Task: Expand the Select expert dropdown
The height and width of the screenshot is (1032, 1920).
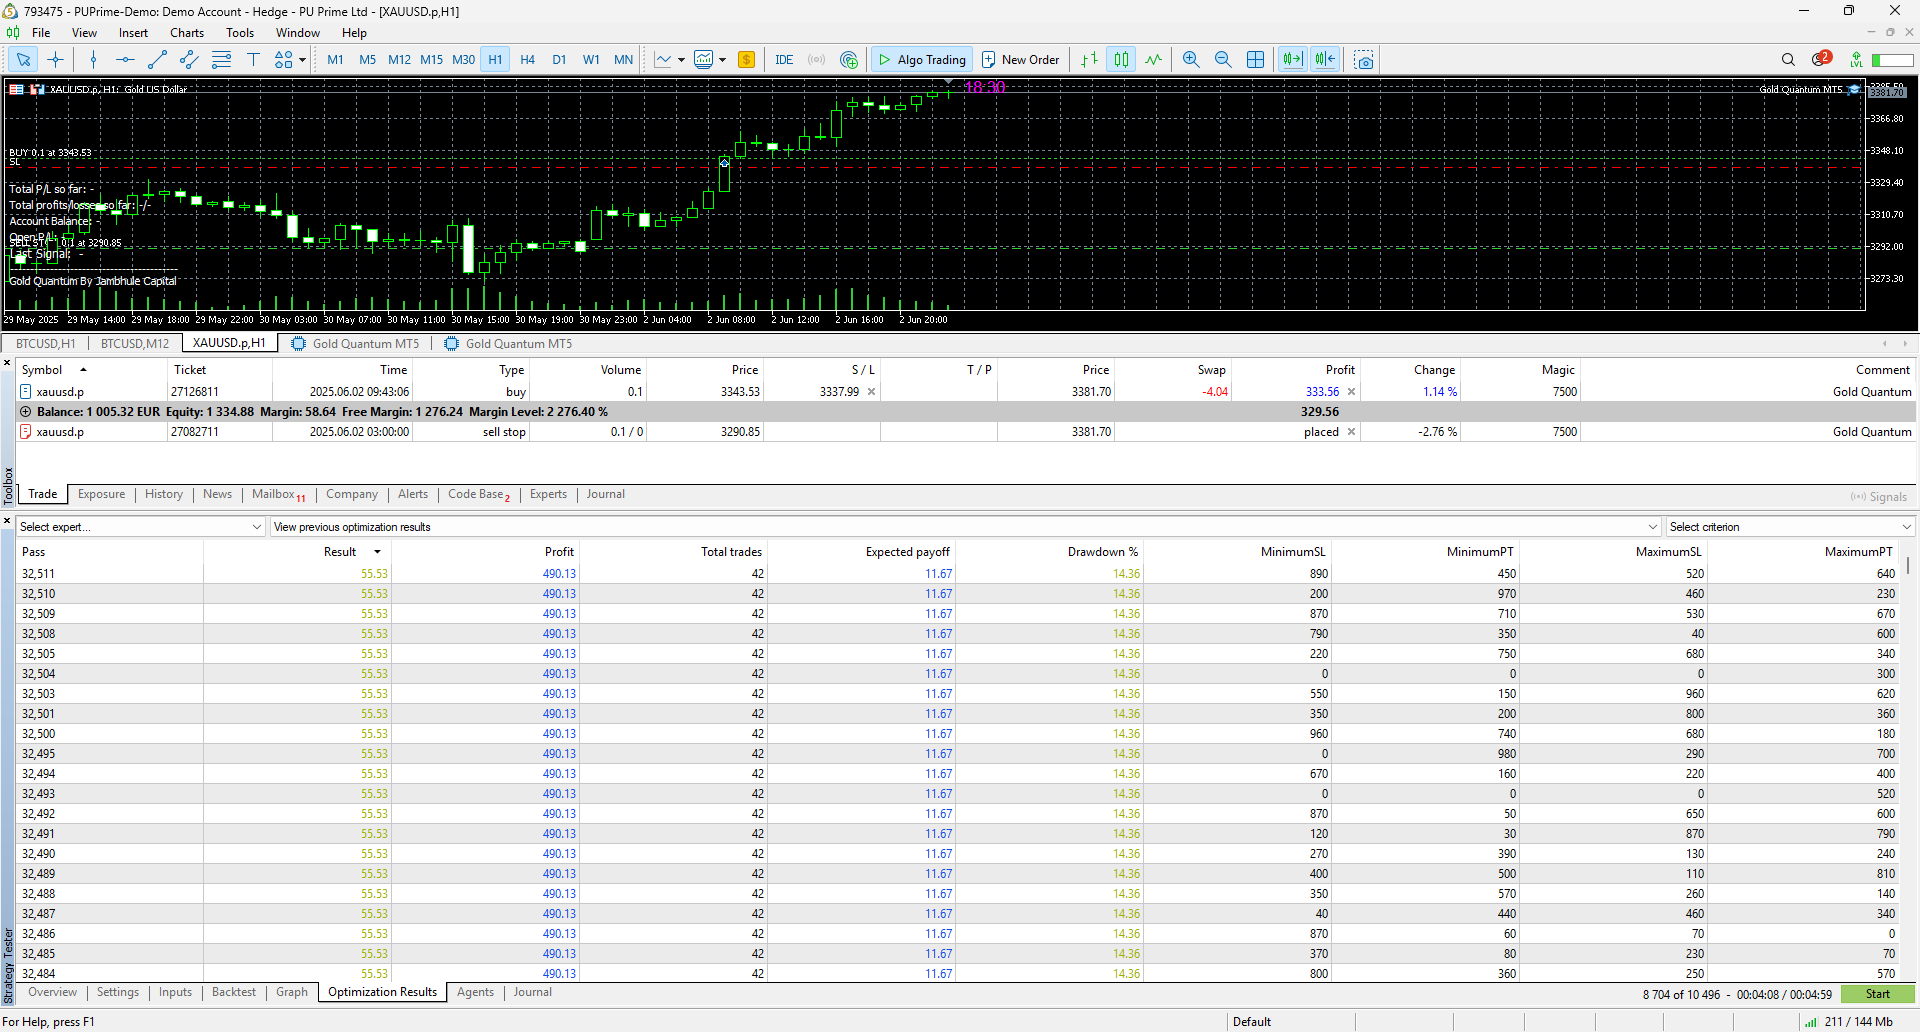Action: pyautogui.click(x=256, y=527)
